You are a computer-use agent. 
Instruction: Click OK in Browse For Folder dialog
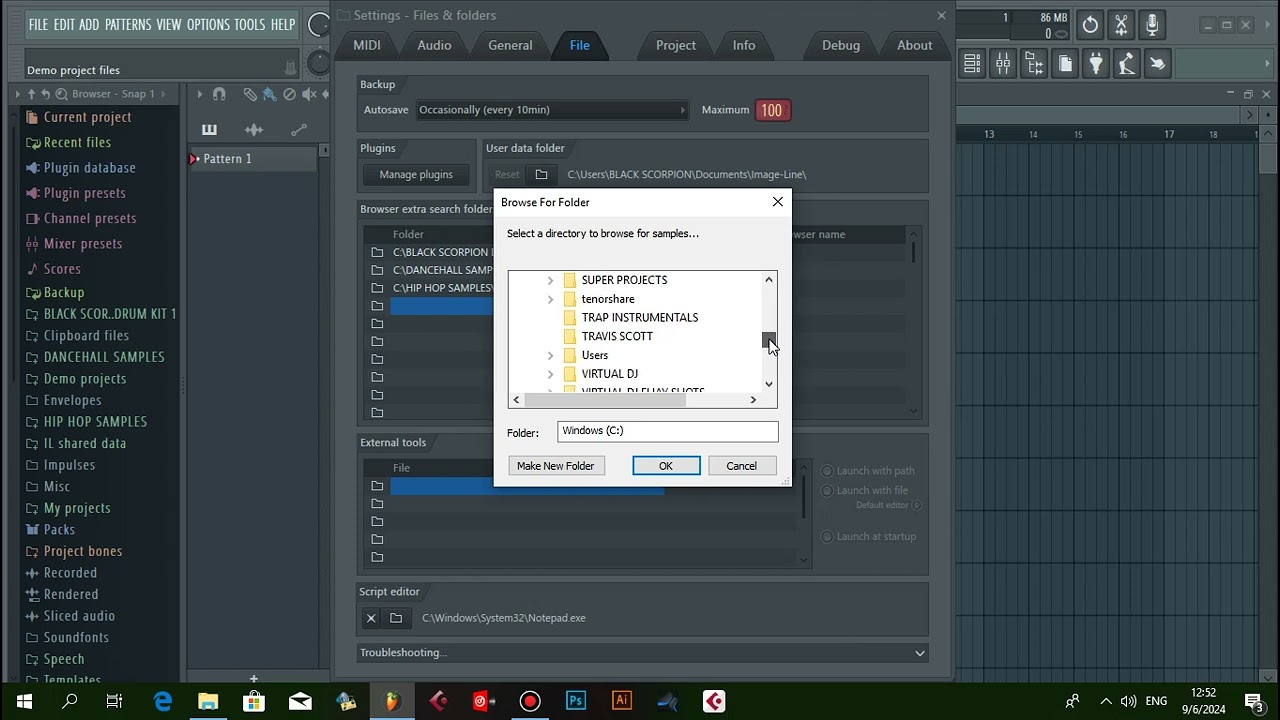(x=666, y=466)
